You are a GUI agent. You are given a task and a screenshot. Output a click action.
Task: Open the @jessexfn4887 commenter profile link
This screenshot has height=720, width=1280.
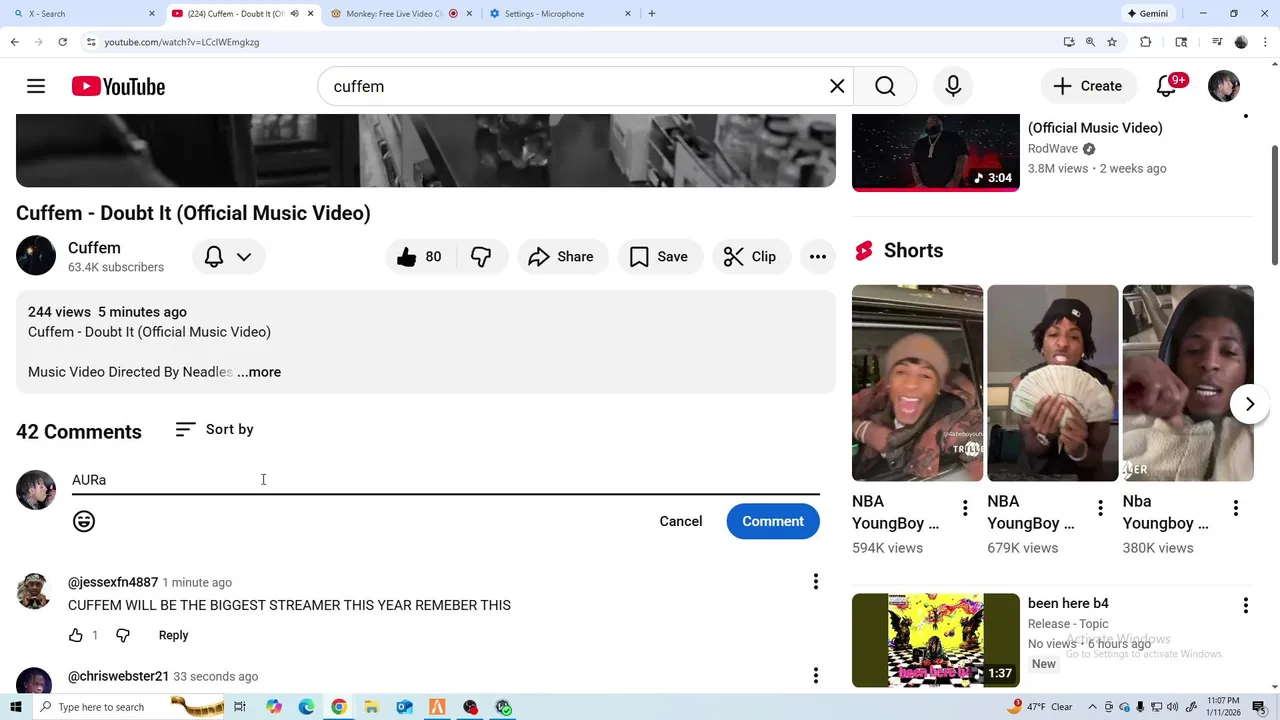pos(113,582)
